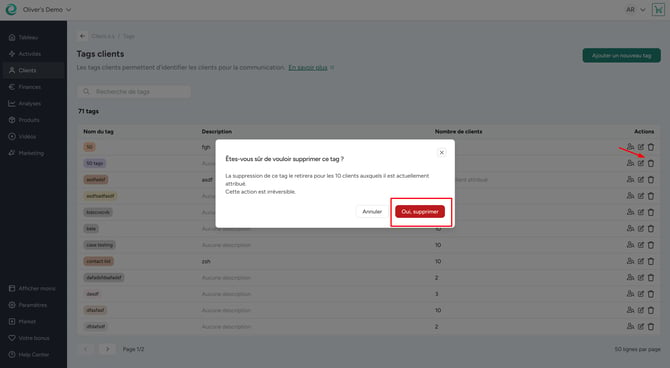Image resolution: width=670 pixels, height=368 pixels.
Task: Open Paramètres in the sidebar
Action: [33, 305]
